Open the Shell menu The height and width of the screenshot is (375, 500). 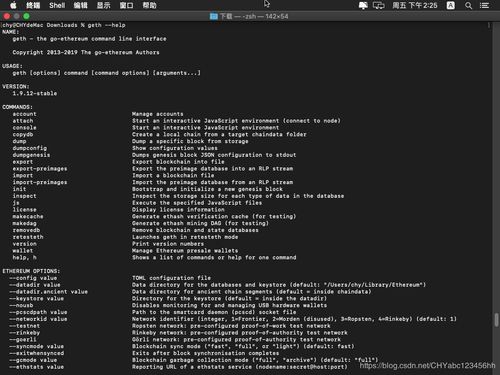click(x=57, y=5)
